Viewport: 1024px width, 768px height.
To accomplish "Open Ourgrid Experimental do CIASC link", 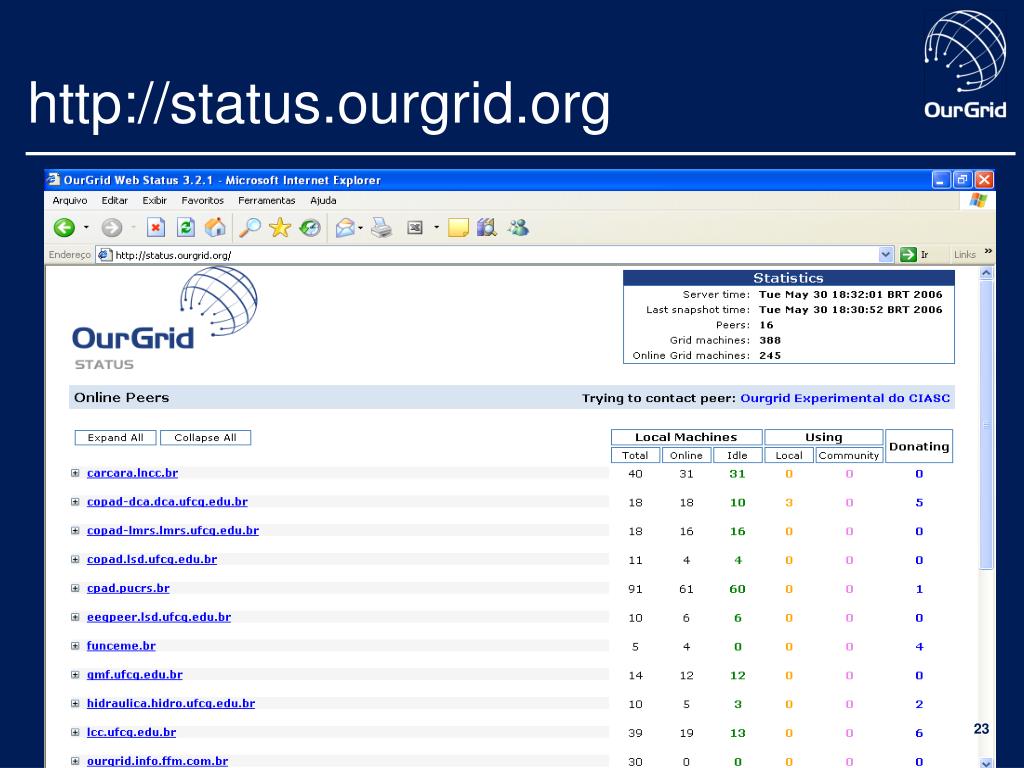I will [x=845, y=398].
